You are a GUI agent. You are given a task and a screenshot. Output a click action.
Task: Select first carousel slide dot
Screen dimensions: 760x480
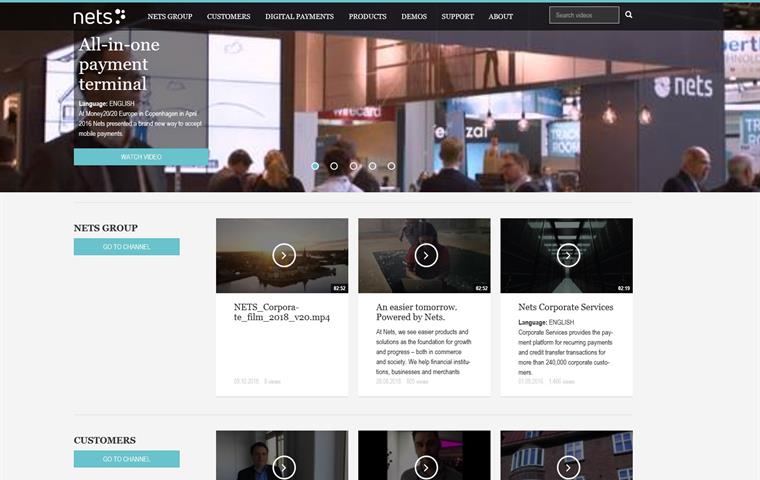click(x=315, y=166)
